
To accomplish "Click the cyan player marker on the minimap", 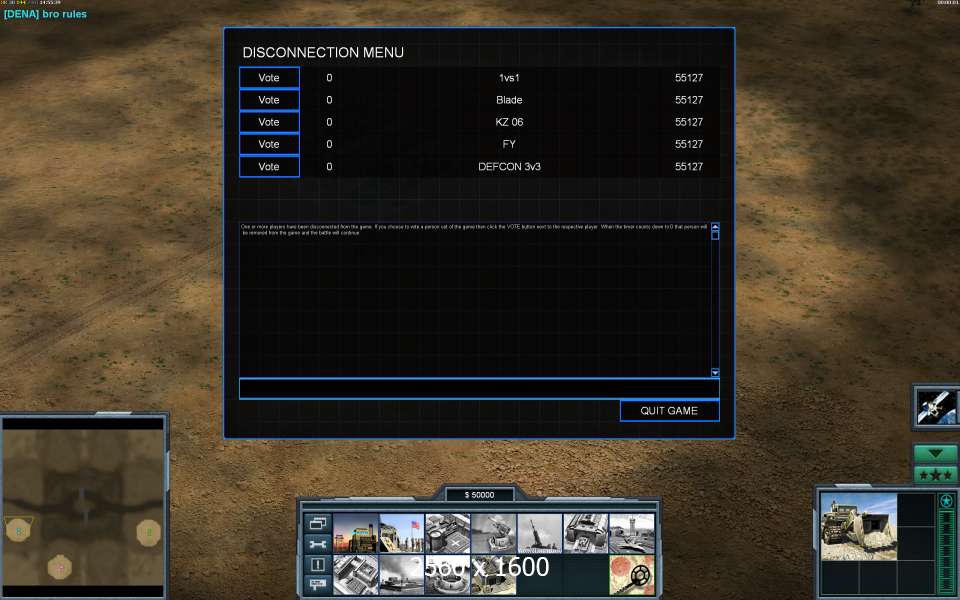I will click(18, 530).
